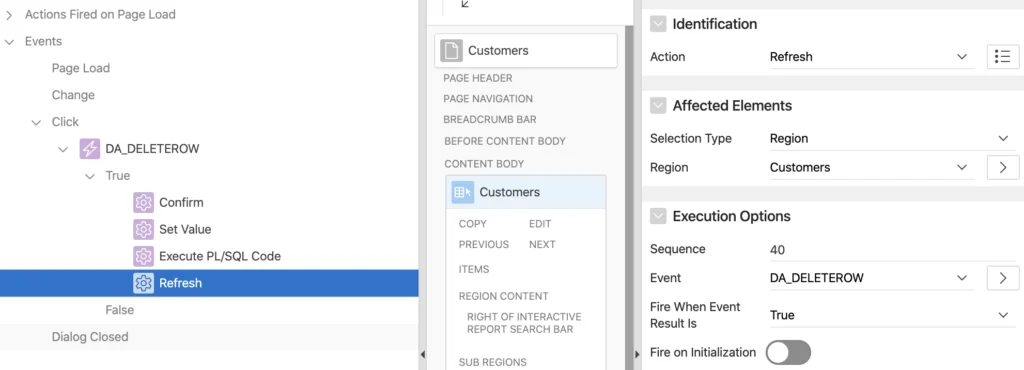Click the gear icon beside Refresh

(143, 283)
